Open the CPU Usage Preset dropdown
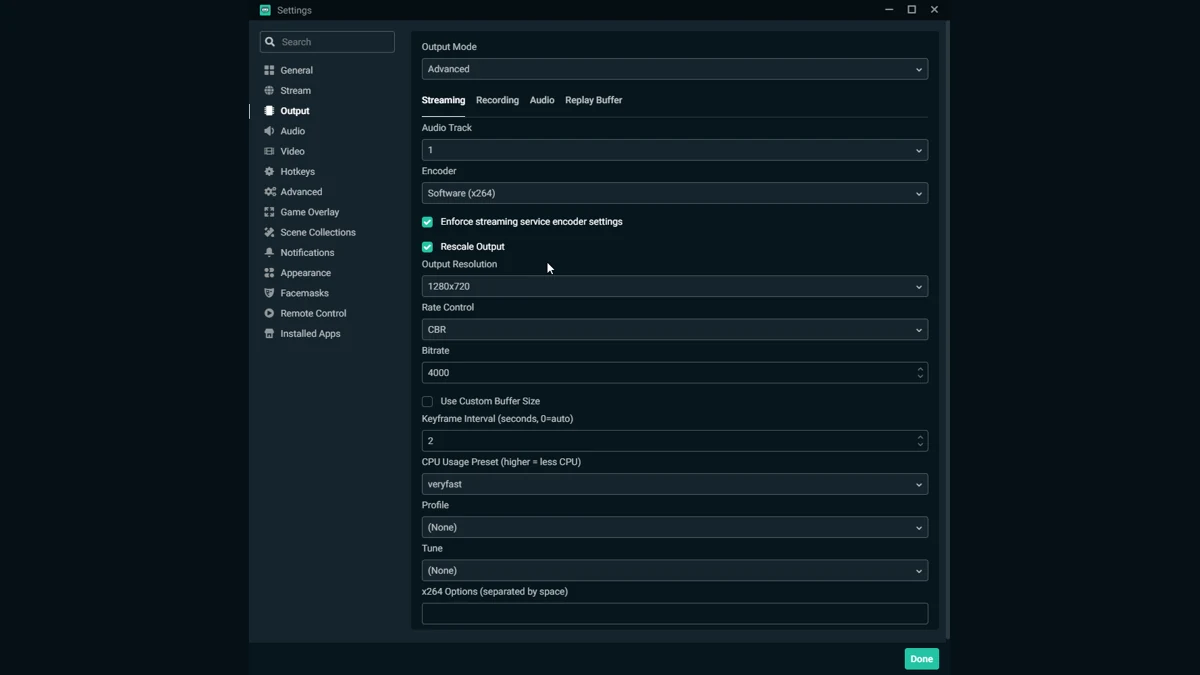This screenshot has height=675, width=1200. (675, 484)
